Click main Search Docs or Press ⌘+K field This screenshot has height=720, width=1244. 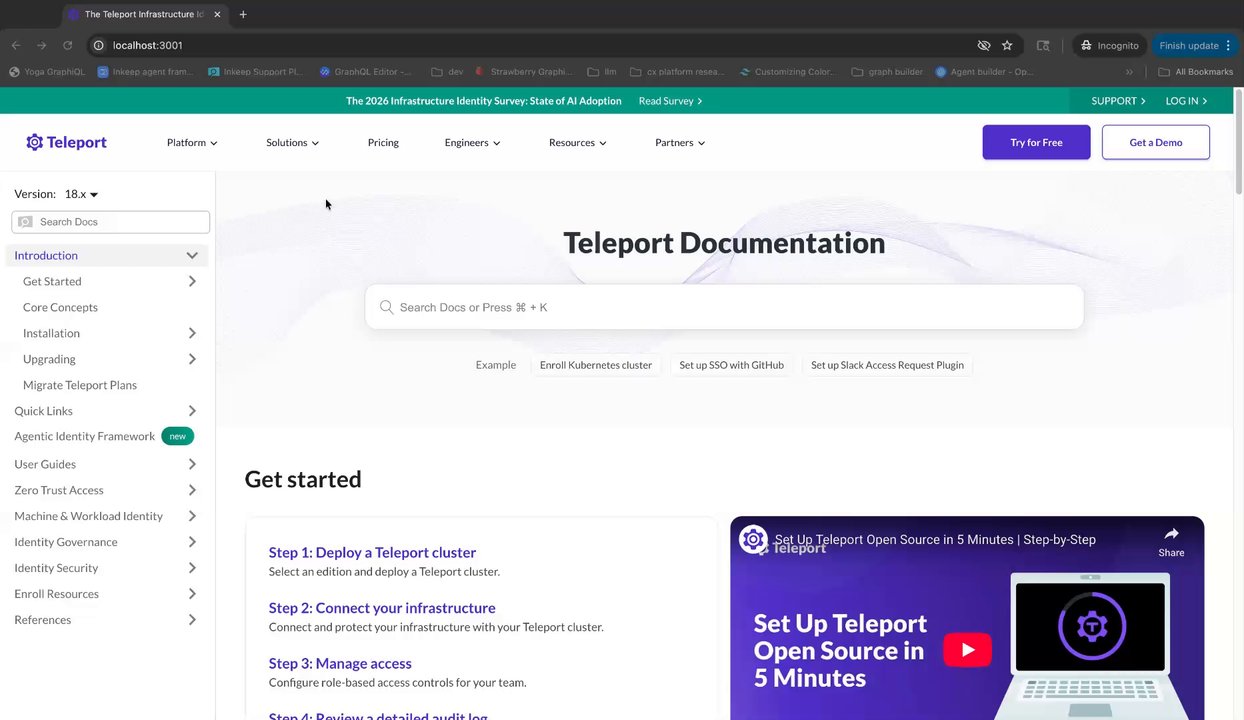point(724,307)
